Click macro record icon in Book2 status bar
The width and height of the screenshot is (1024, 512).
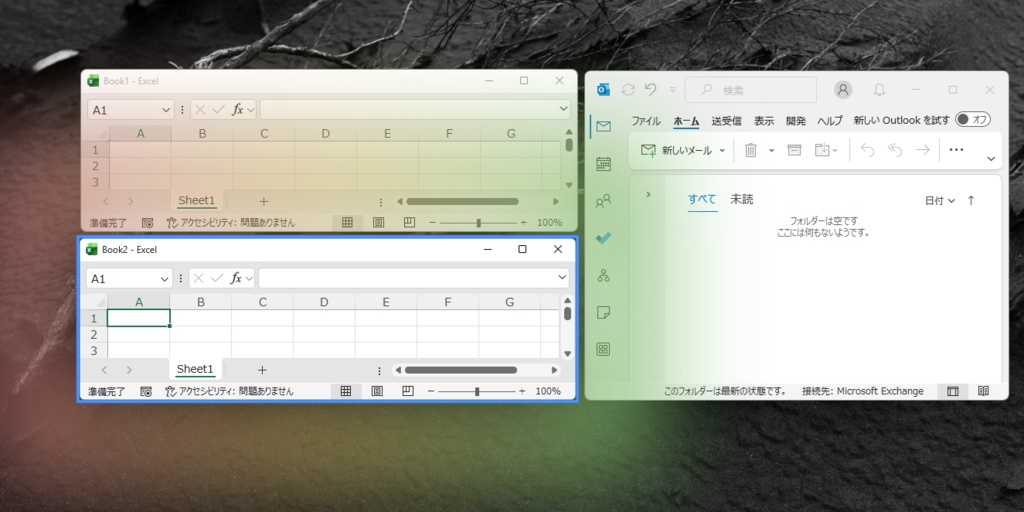coord(146,391)
